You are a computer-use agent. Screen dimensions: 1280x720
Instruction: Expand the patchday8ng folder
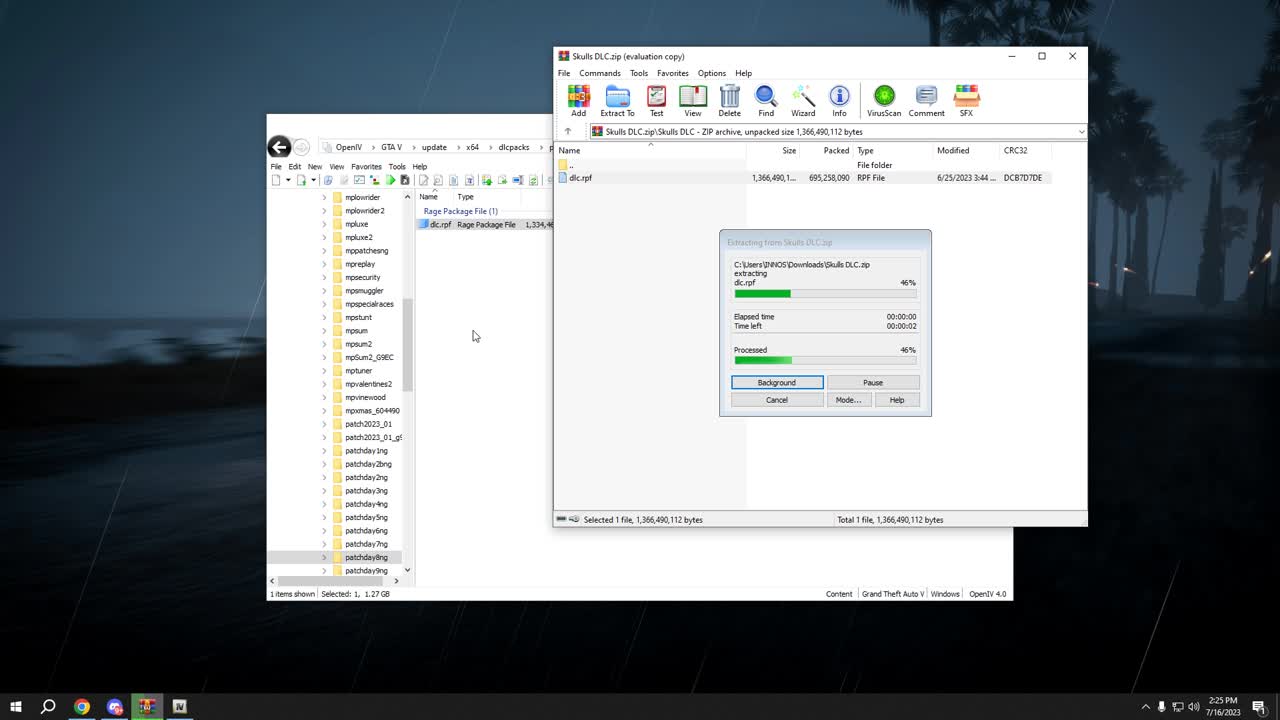[323, 557]
